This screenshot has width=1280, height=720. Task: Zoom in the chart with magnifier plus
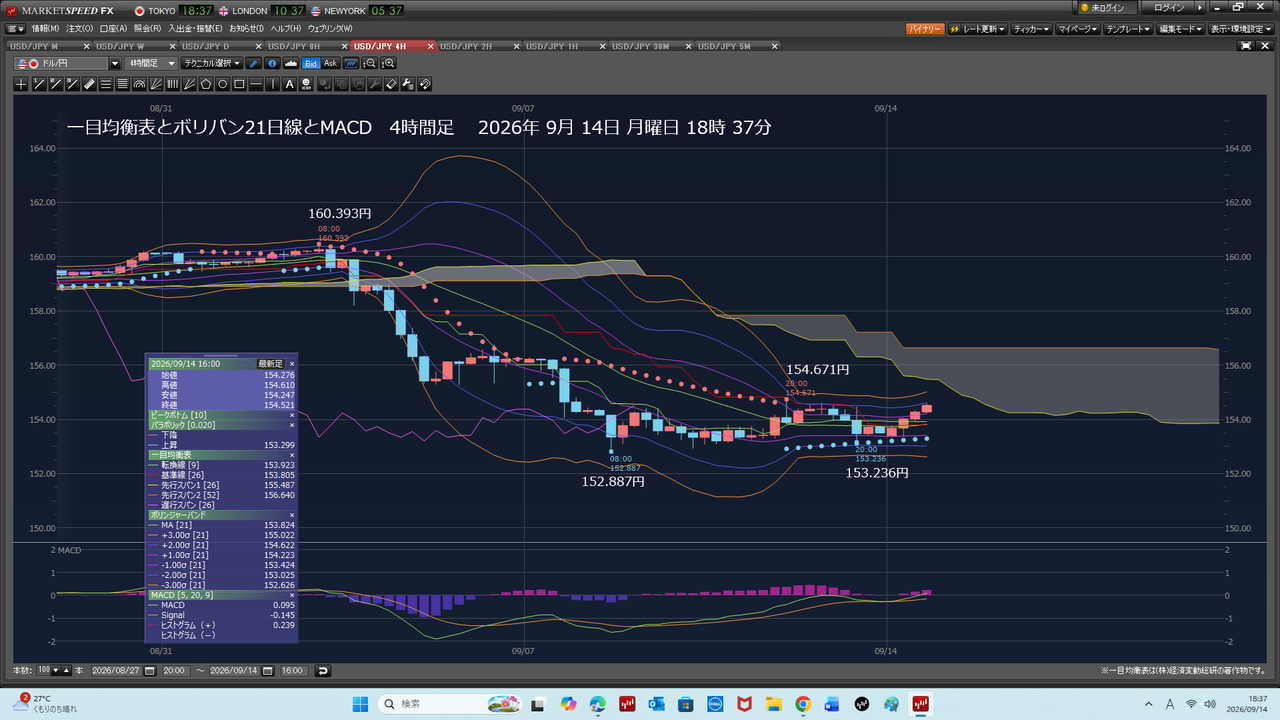tap(389, 63)
